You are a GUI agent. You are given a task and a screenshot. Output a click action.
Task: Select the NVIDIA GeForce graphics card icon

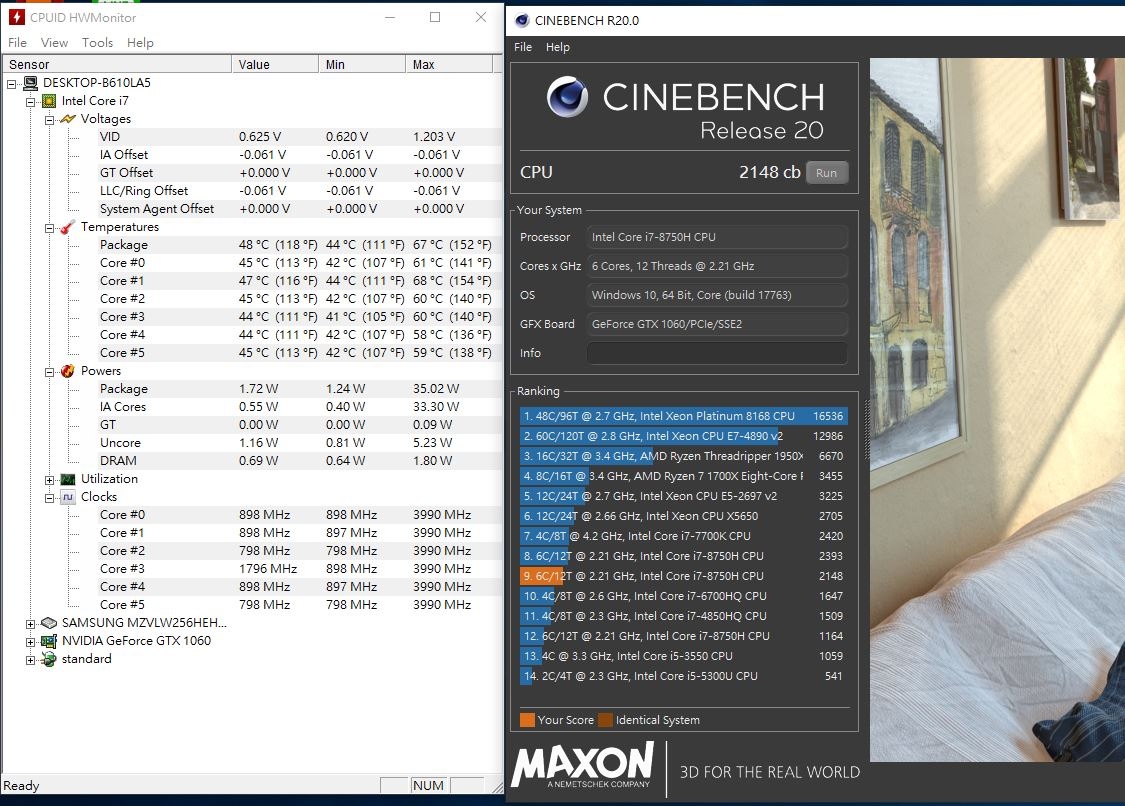[x=49, y=641]
